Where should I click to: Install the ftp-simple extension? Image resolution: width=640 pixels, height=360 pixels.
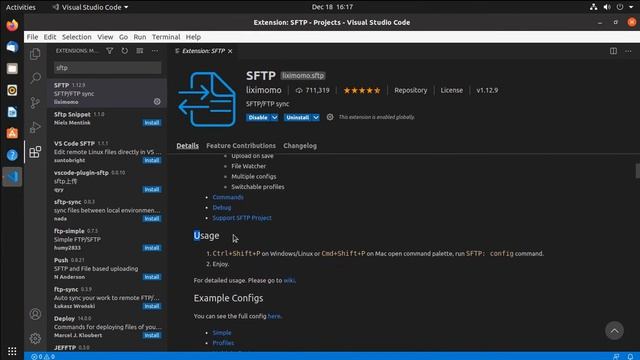[152, 248]
